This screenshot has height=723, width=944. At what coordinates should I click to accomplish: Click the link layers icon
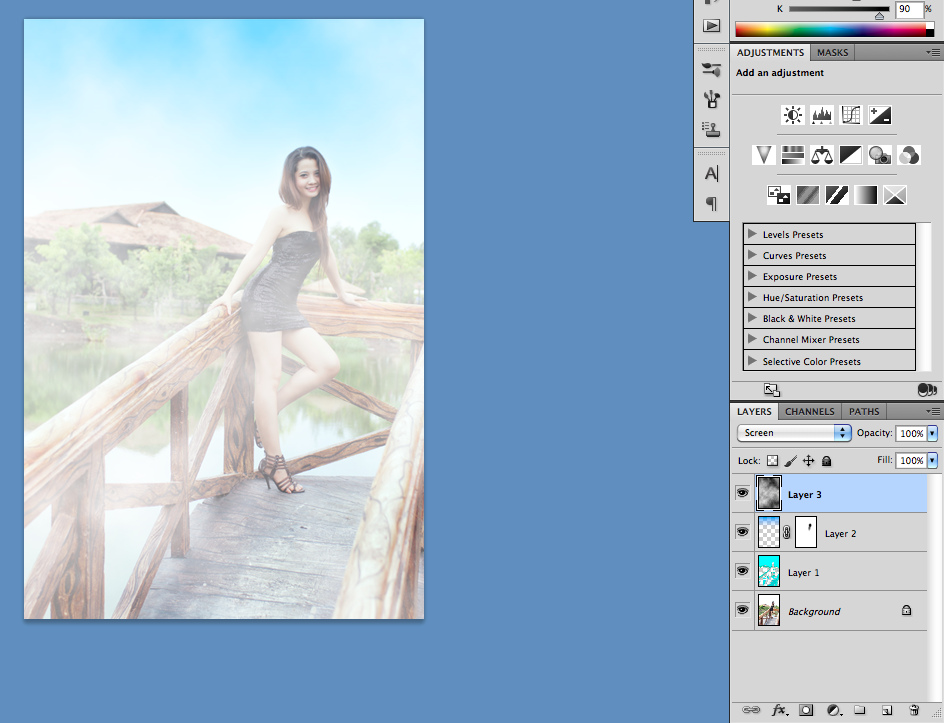[x=751, y=710]
